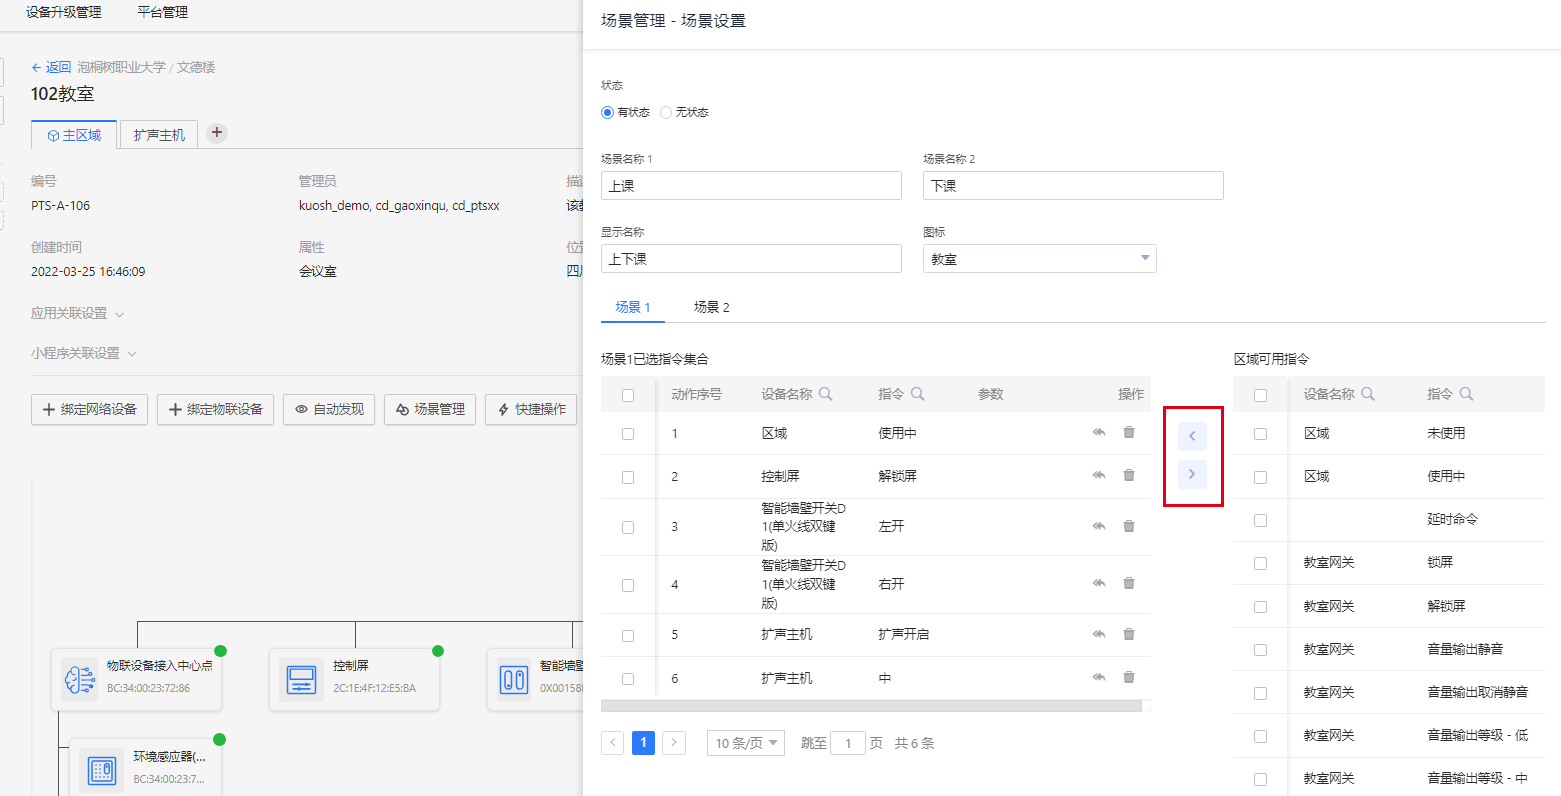Viewport: 1561px width, 796px height.
Task: Click search icon beside 指令 in available commands
Action: (x=1466, y=394)
